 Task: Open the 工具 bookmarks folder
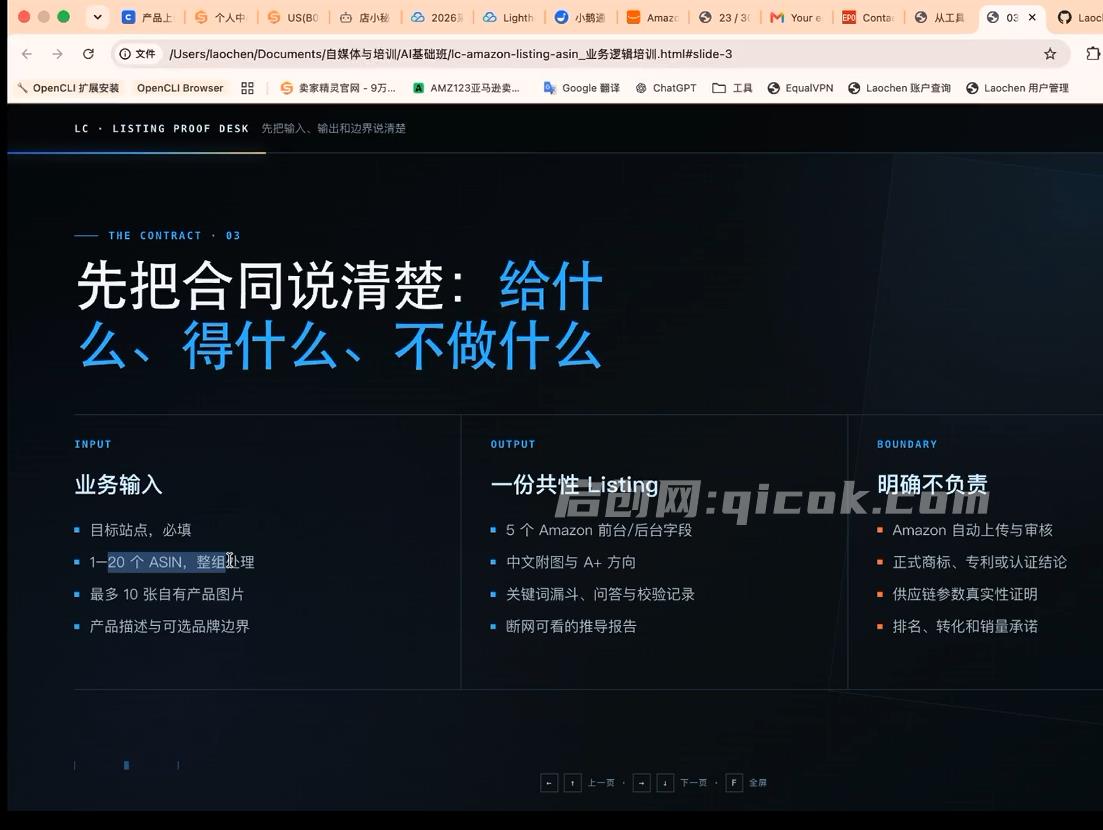(732, 88)
